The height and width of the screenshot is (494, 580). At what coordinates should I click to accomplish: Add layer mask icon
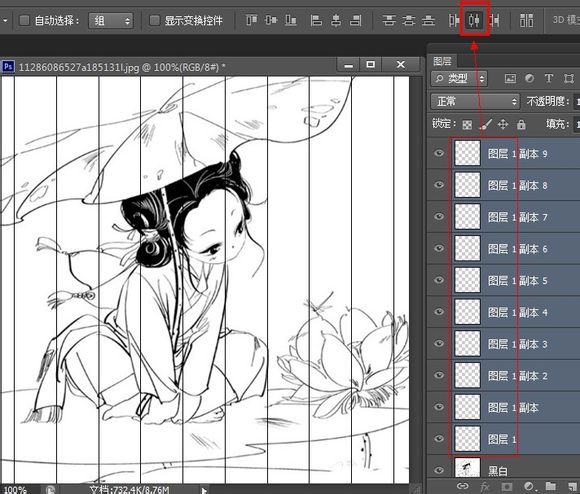pyautogui.click(x=507, y=486)
